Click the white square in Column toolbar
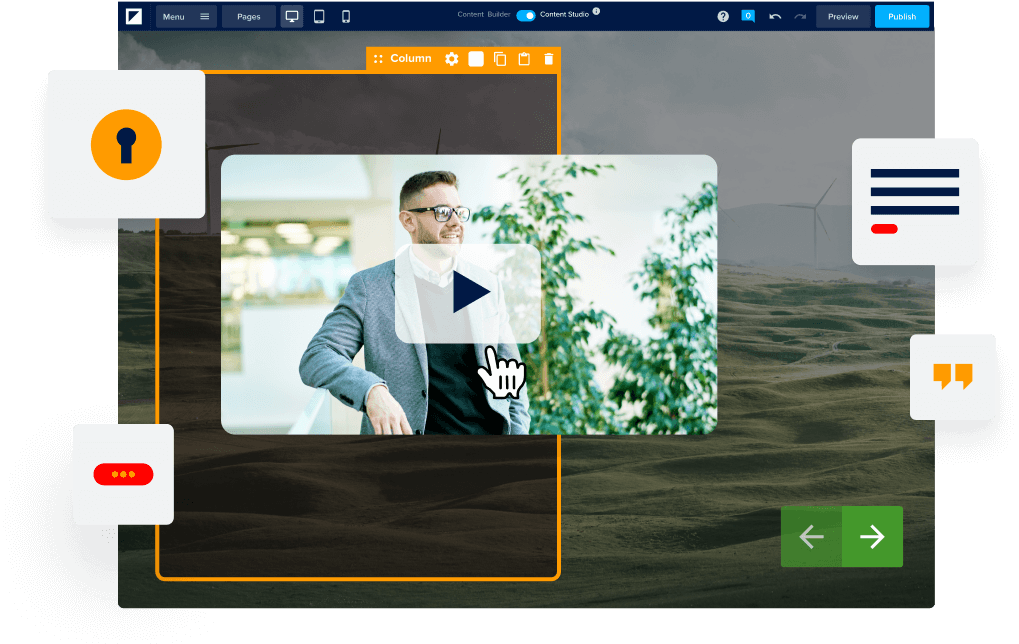This screenshot has height=644, width=1019. [476, 59]
